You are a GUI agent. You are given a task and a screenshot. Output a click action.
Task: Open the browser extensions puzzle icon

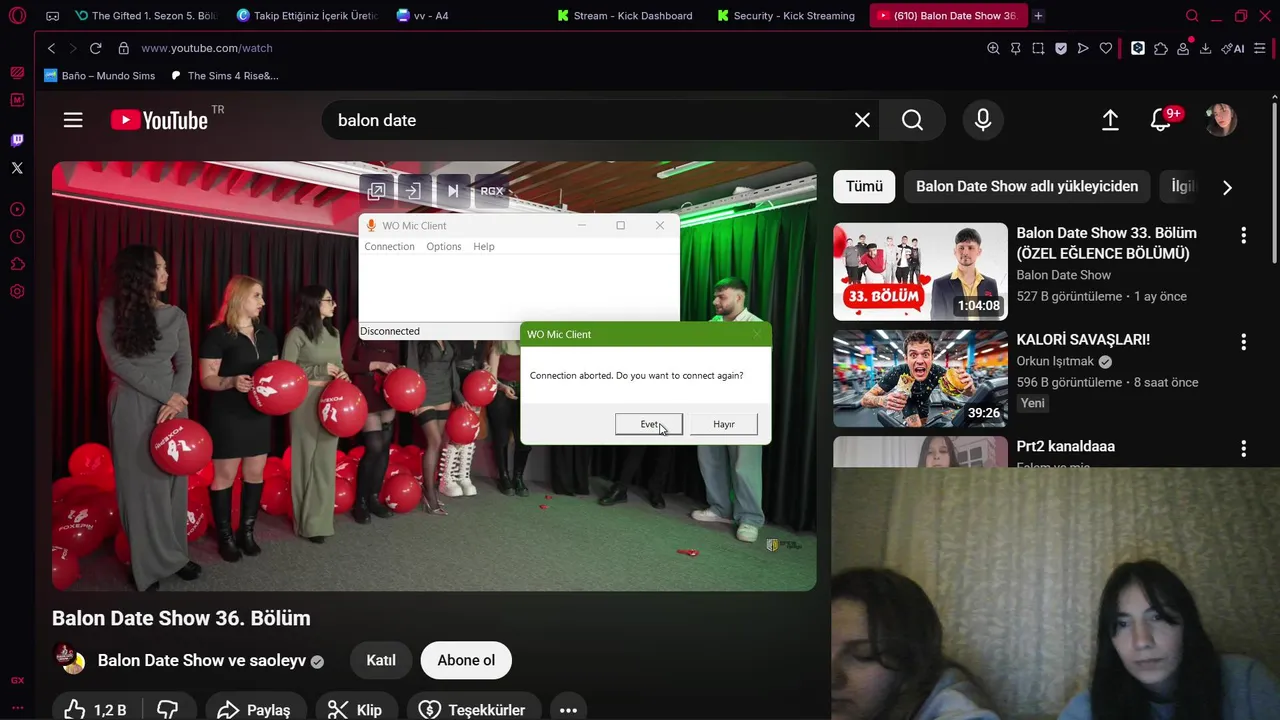tap(1161, 48)
